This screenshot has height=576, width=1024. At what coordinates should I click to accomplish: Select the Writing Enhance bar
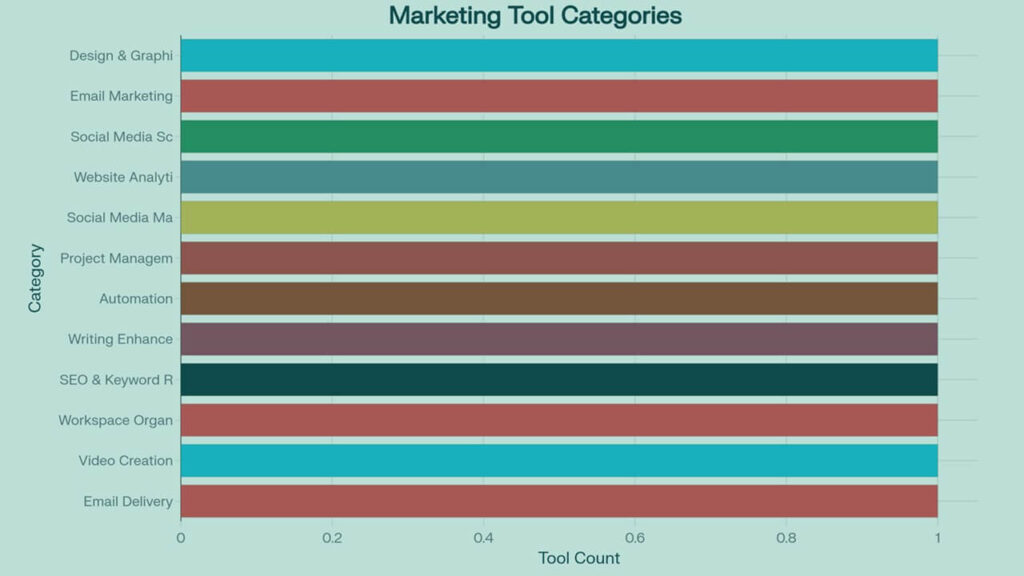coord(559,339)
